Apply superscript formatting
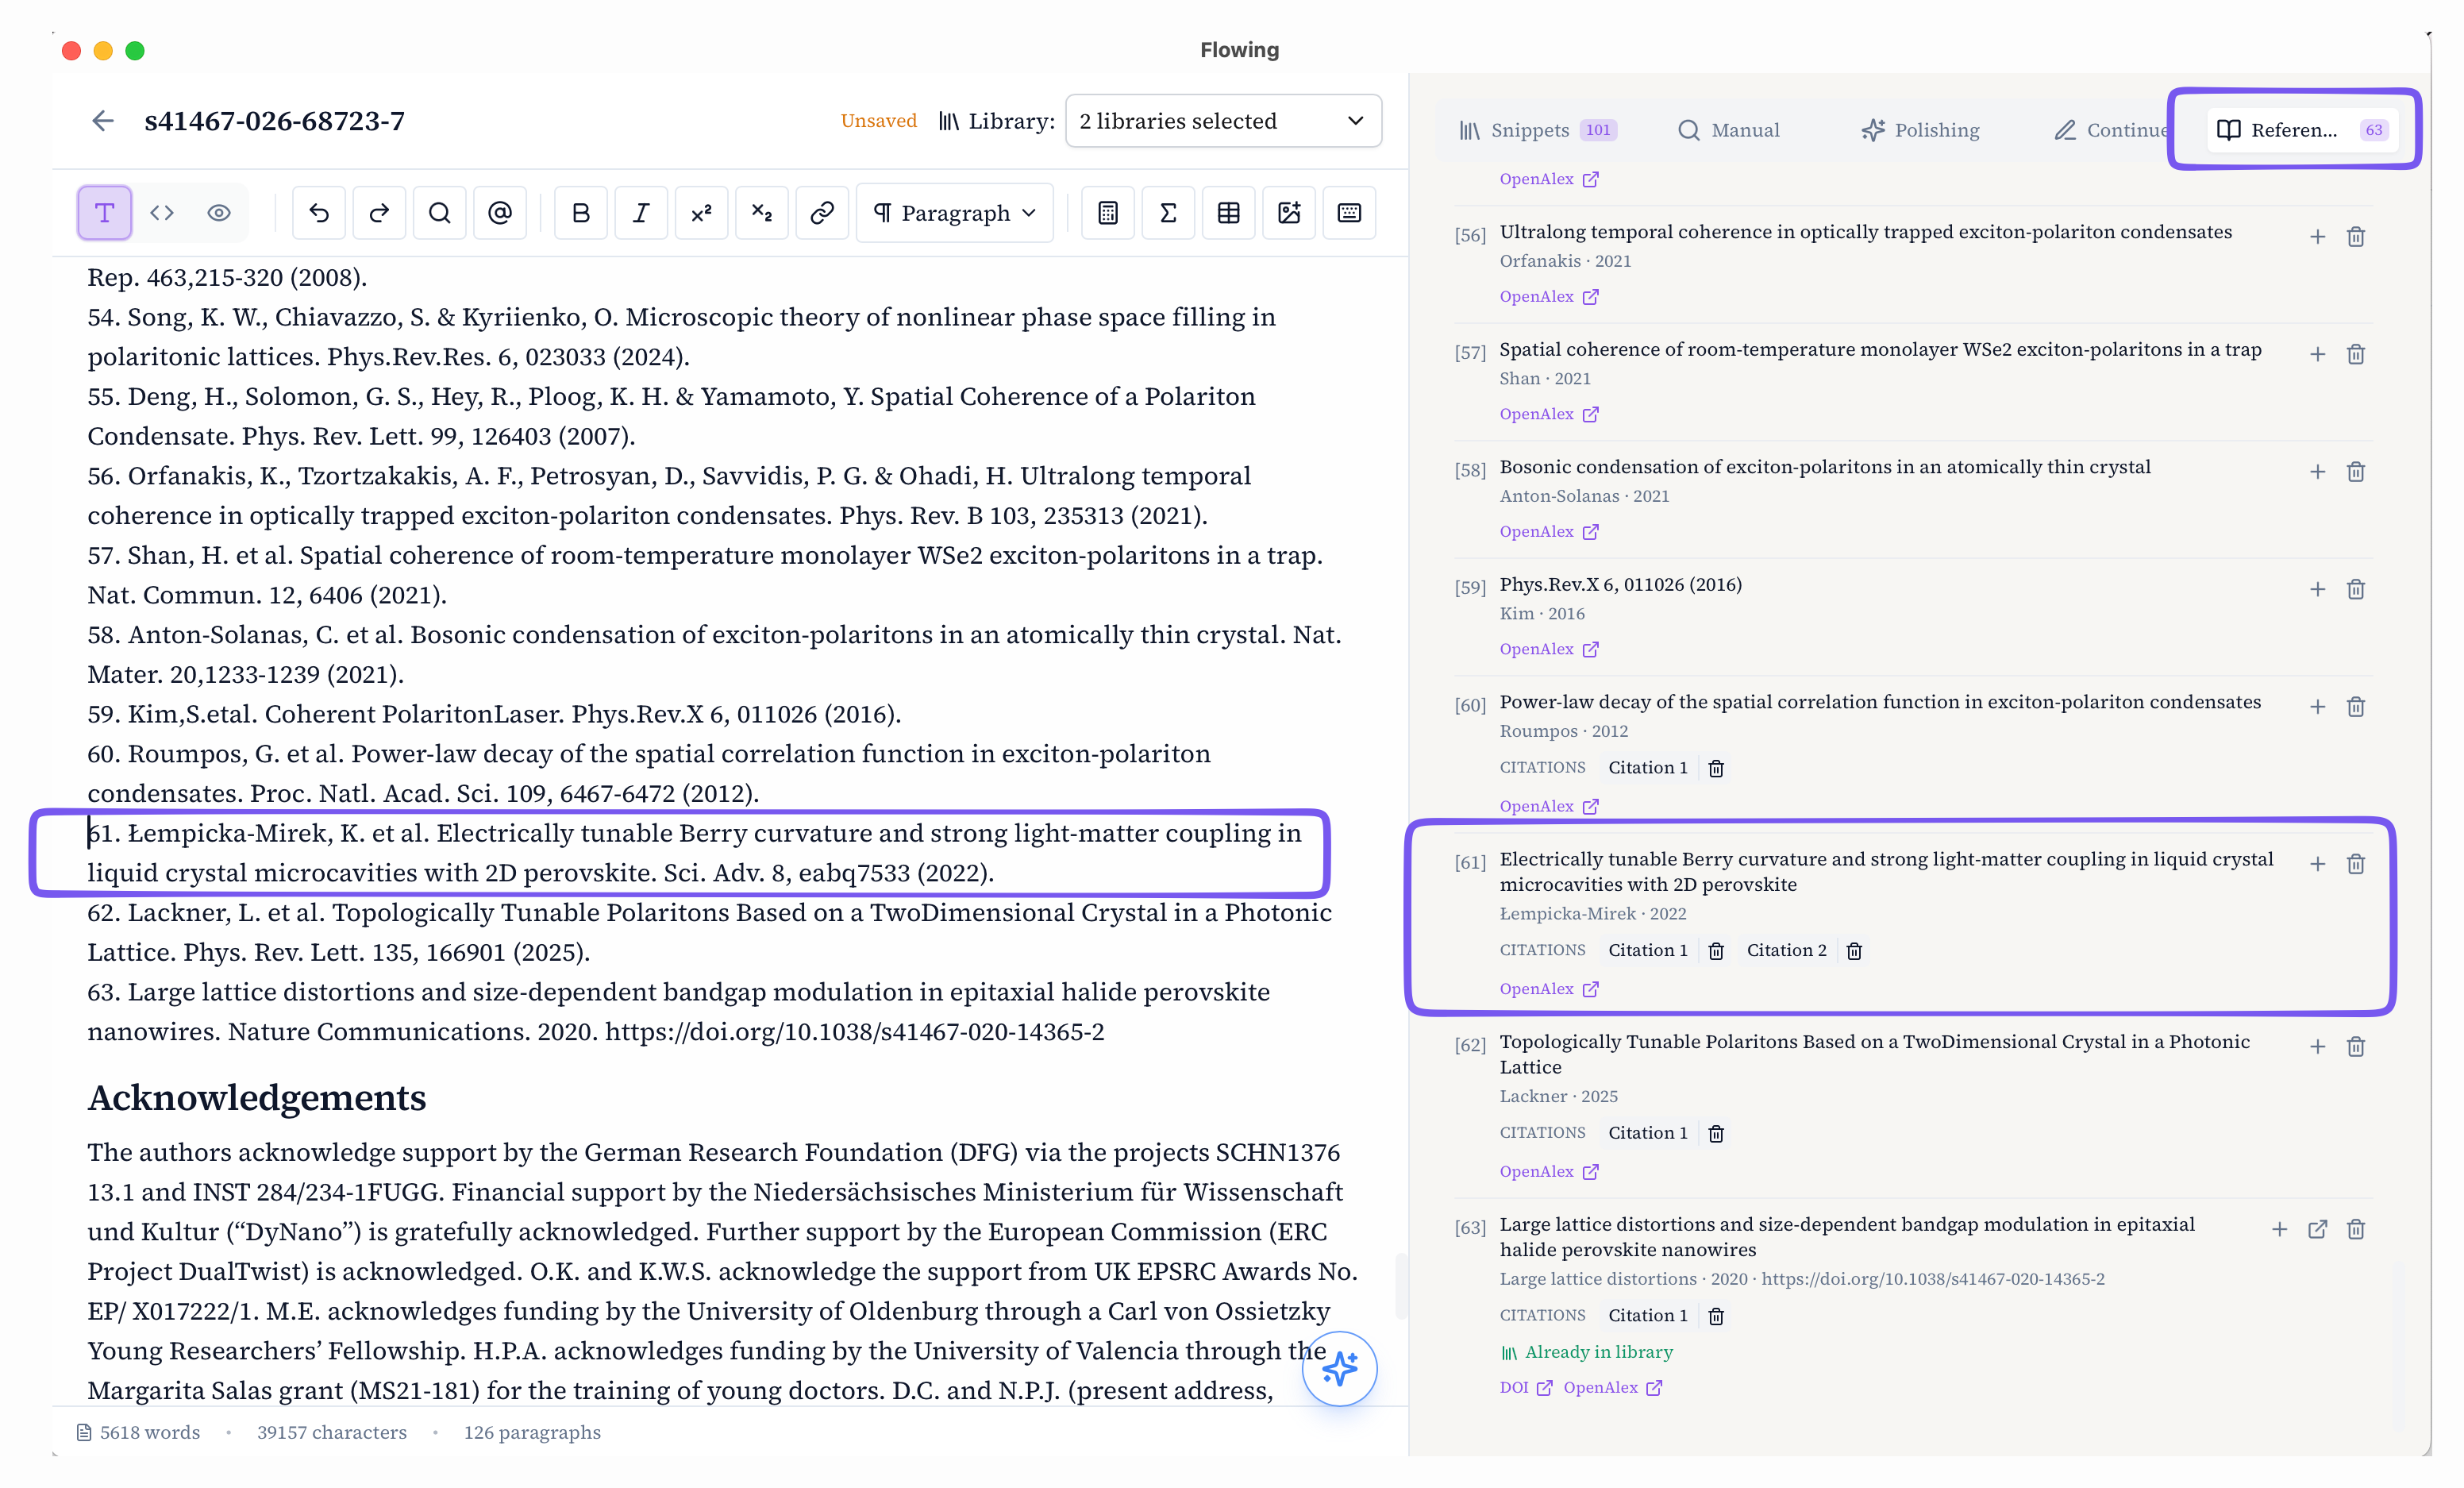Image resolution: width=2464 pixels, height=1488 pixels. pyautogui.click(x=701, y=213)
